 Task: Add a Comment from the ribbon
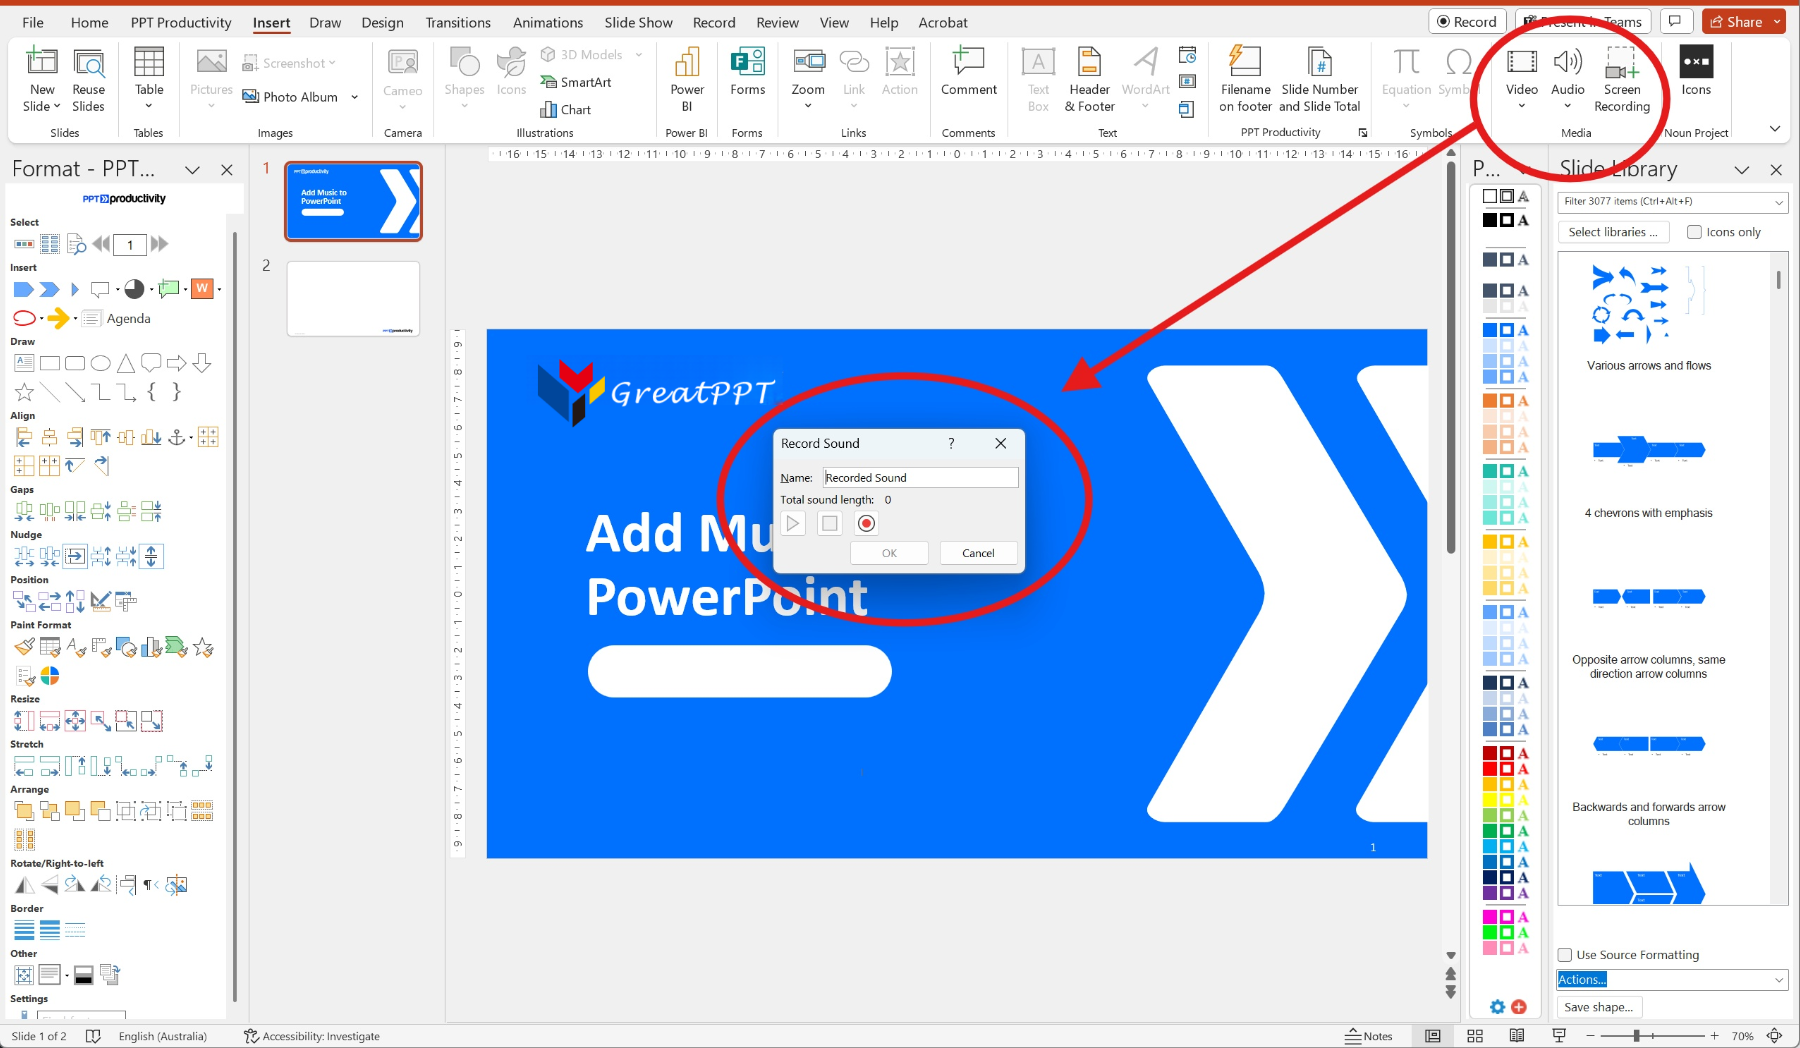click(x=968, y=72)
